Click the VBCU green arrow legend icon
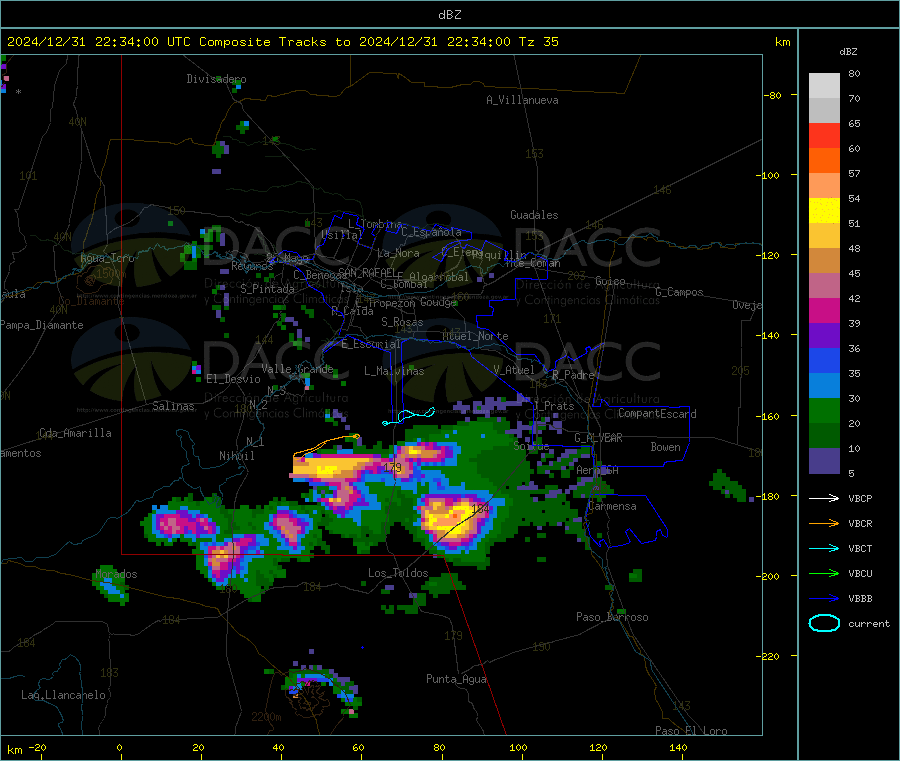 coord(824,573)
